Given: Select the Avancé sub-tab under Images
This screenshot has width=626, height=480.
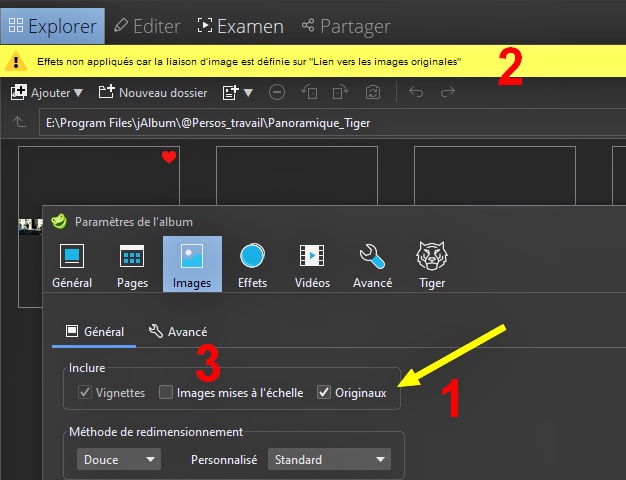Looking at the screenshot, I should coord(178,331).
